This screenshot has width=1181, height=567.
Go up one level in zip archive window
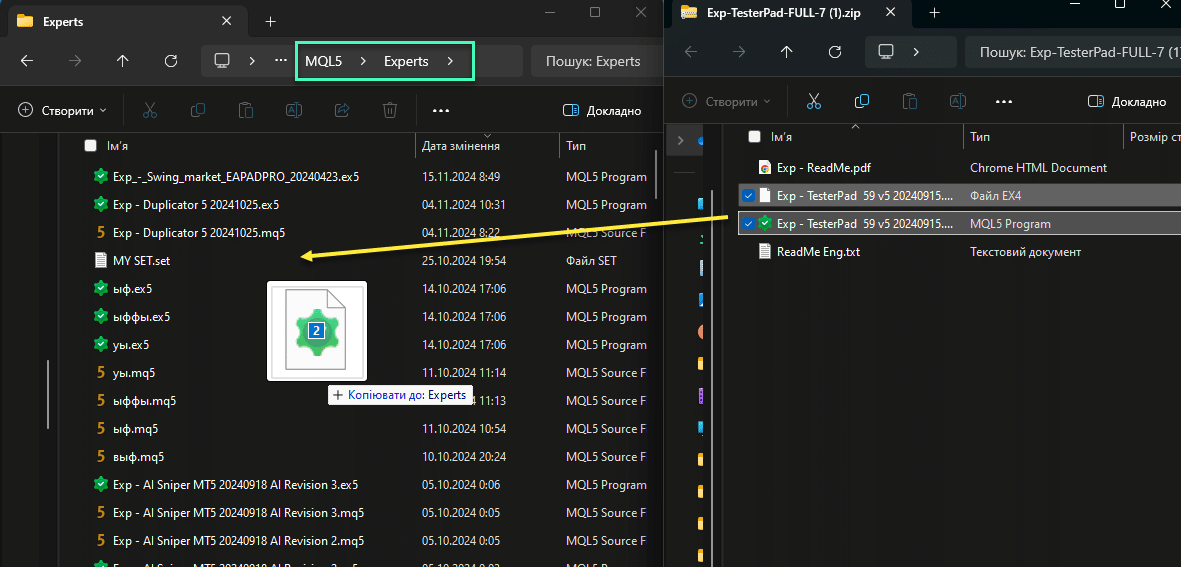(x=787, y=52)
